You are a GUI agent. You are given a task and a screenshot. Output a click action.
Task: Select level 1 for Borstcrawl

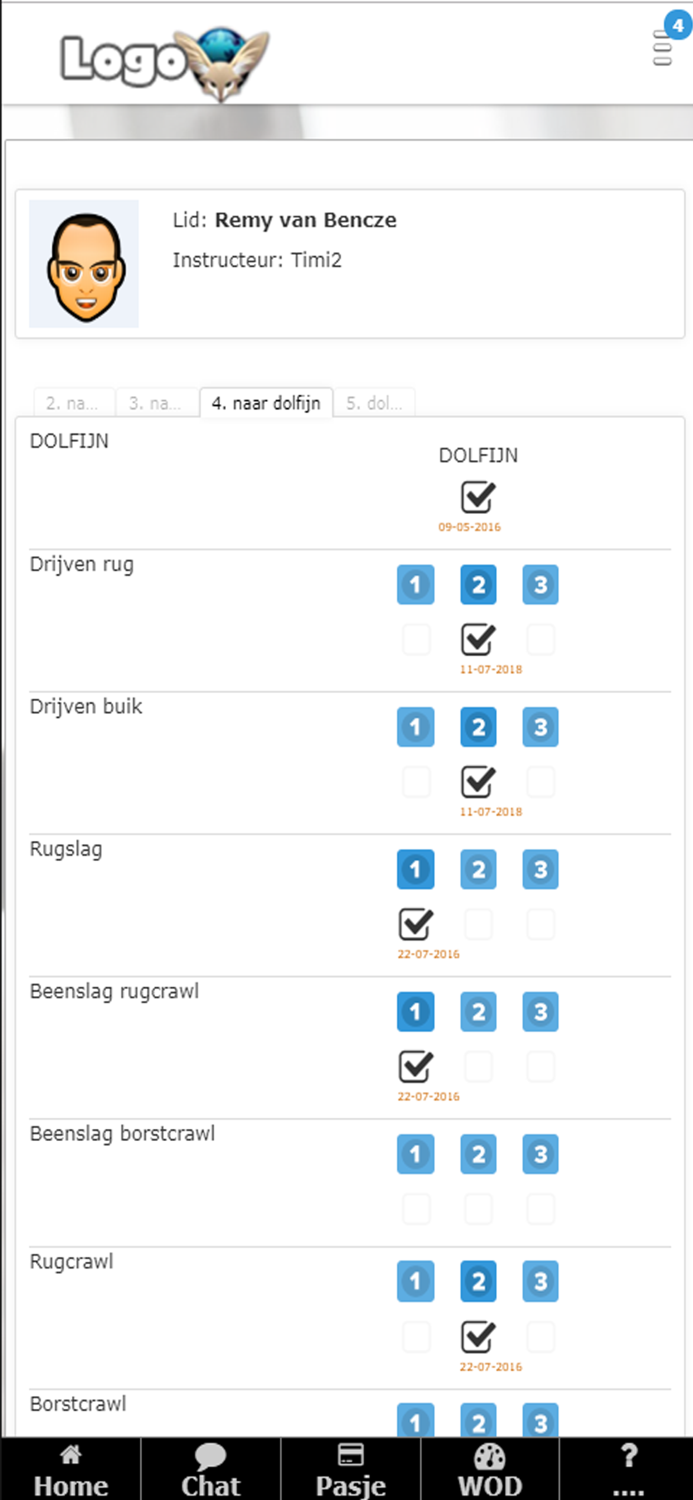[416, 1420]
